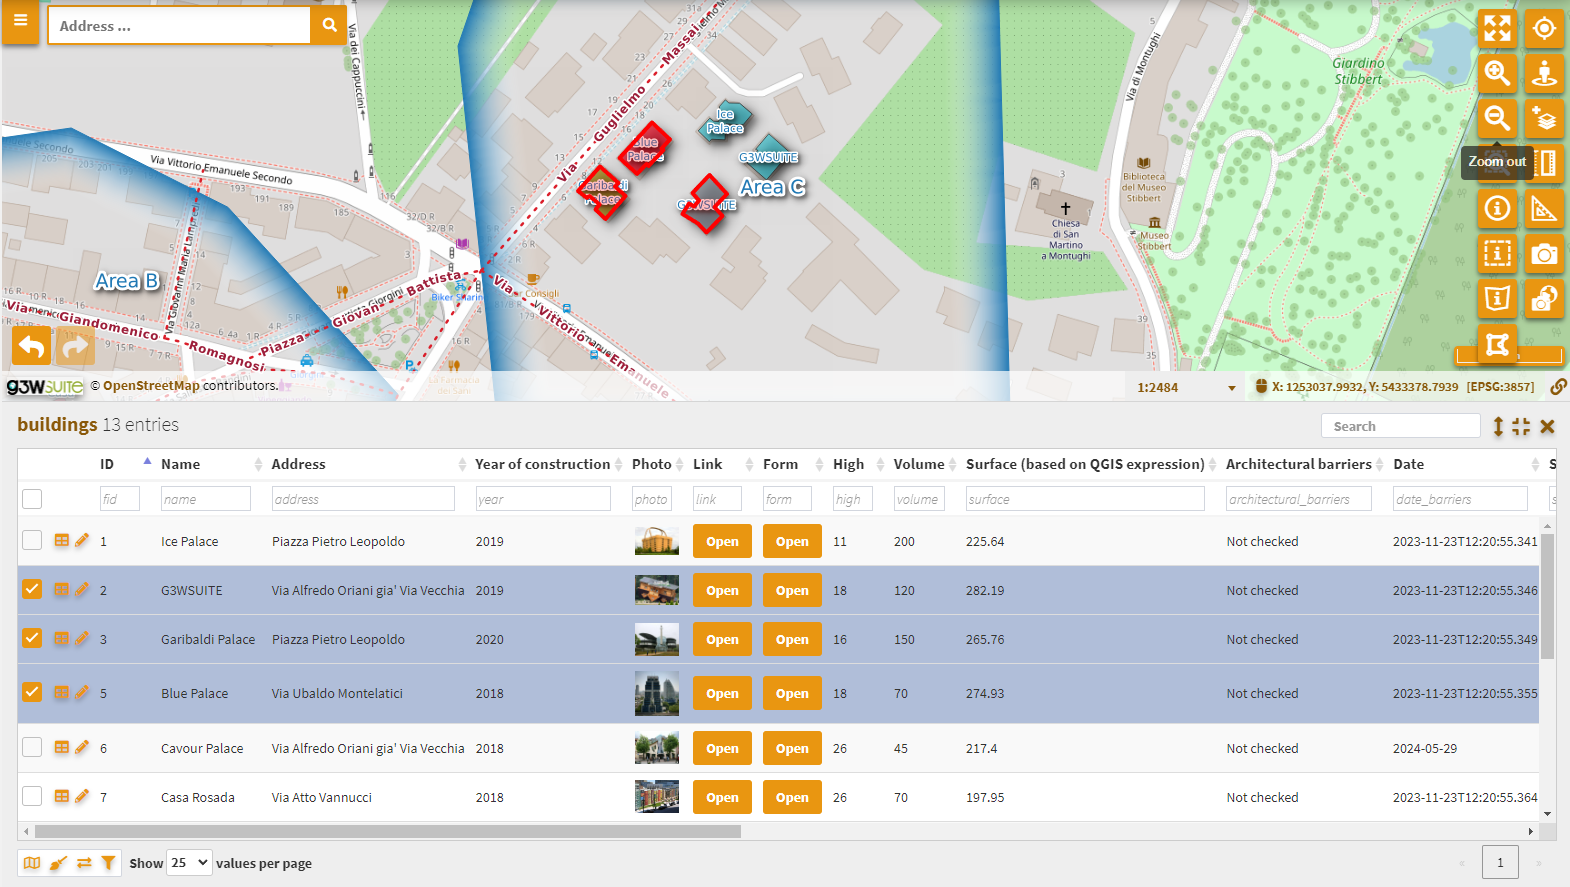Screen dimensions: 1570x887
Task: Toggle the filter funnel icon below table
Action: [x=108, y=862]
